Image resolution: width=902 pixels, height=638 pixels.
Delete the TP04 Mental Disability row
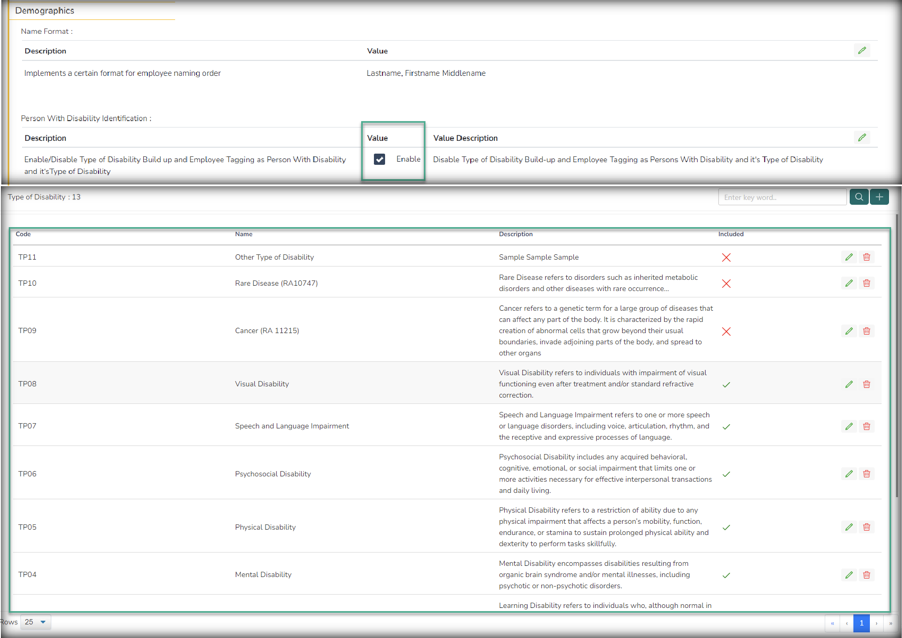click(x=866, y=575)
